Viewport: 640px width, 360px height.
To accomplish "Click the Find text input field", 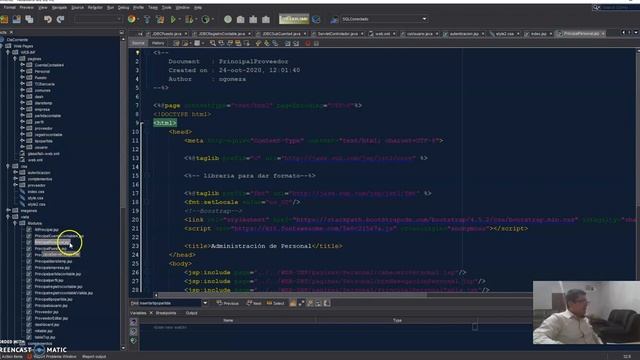I will 171,303.
